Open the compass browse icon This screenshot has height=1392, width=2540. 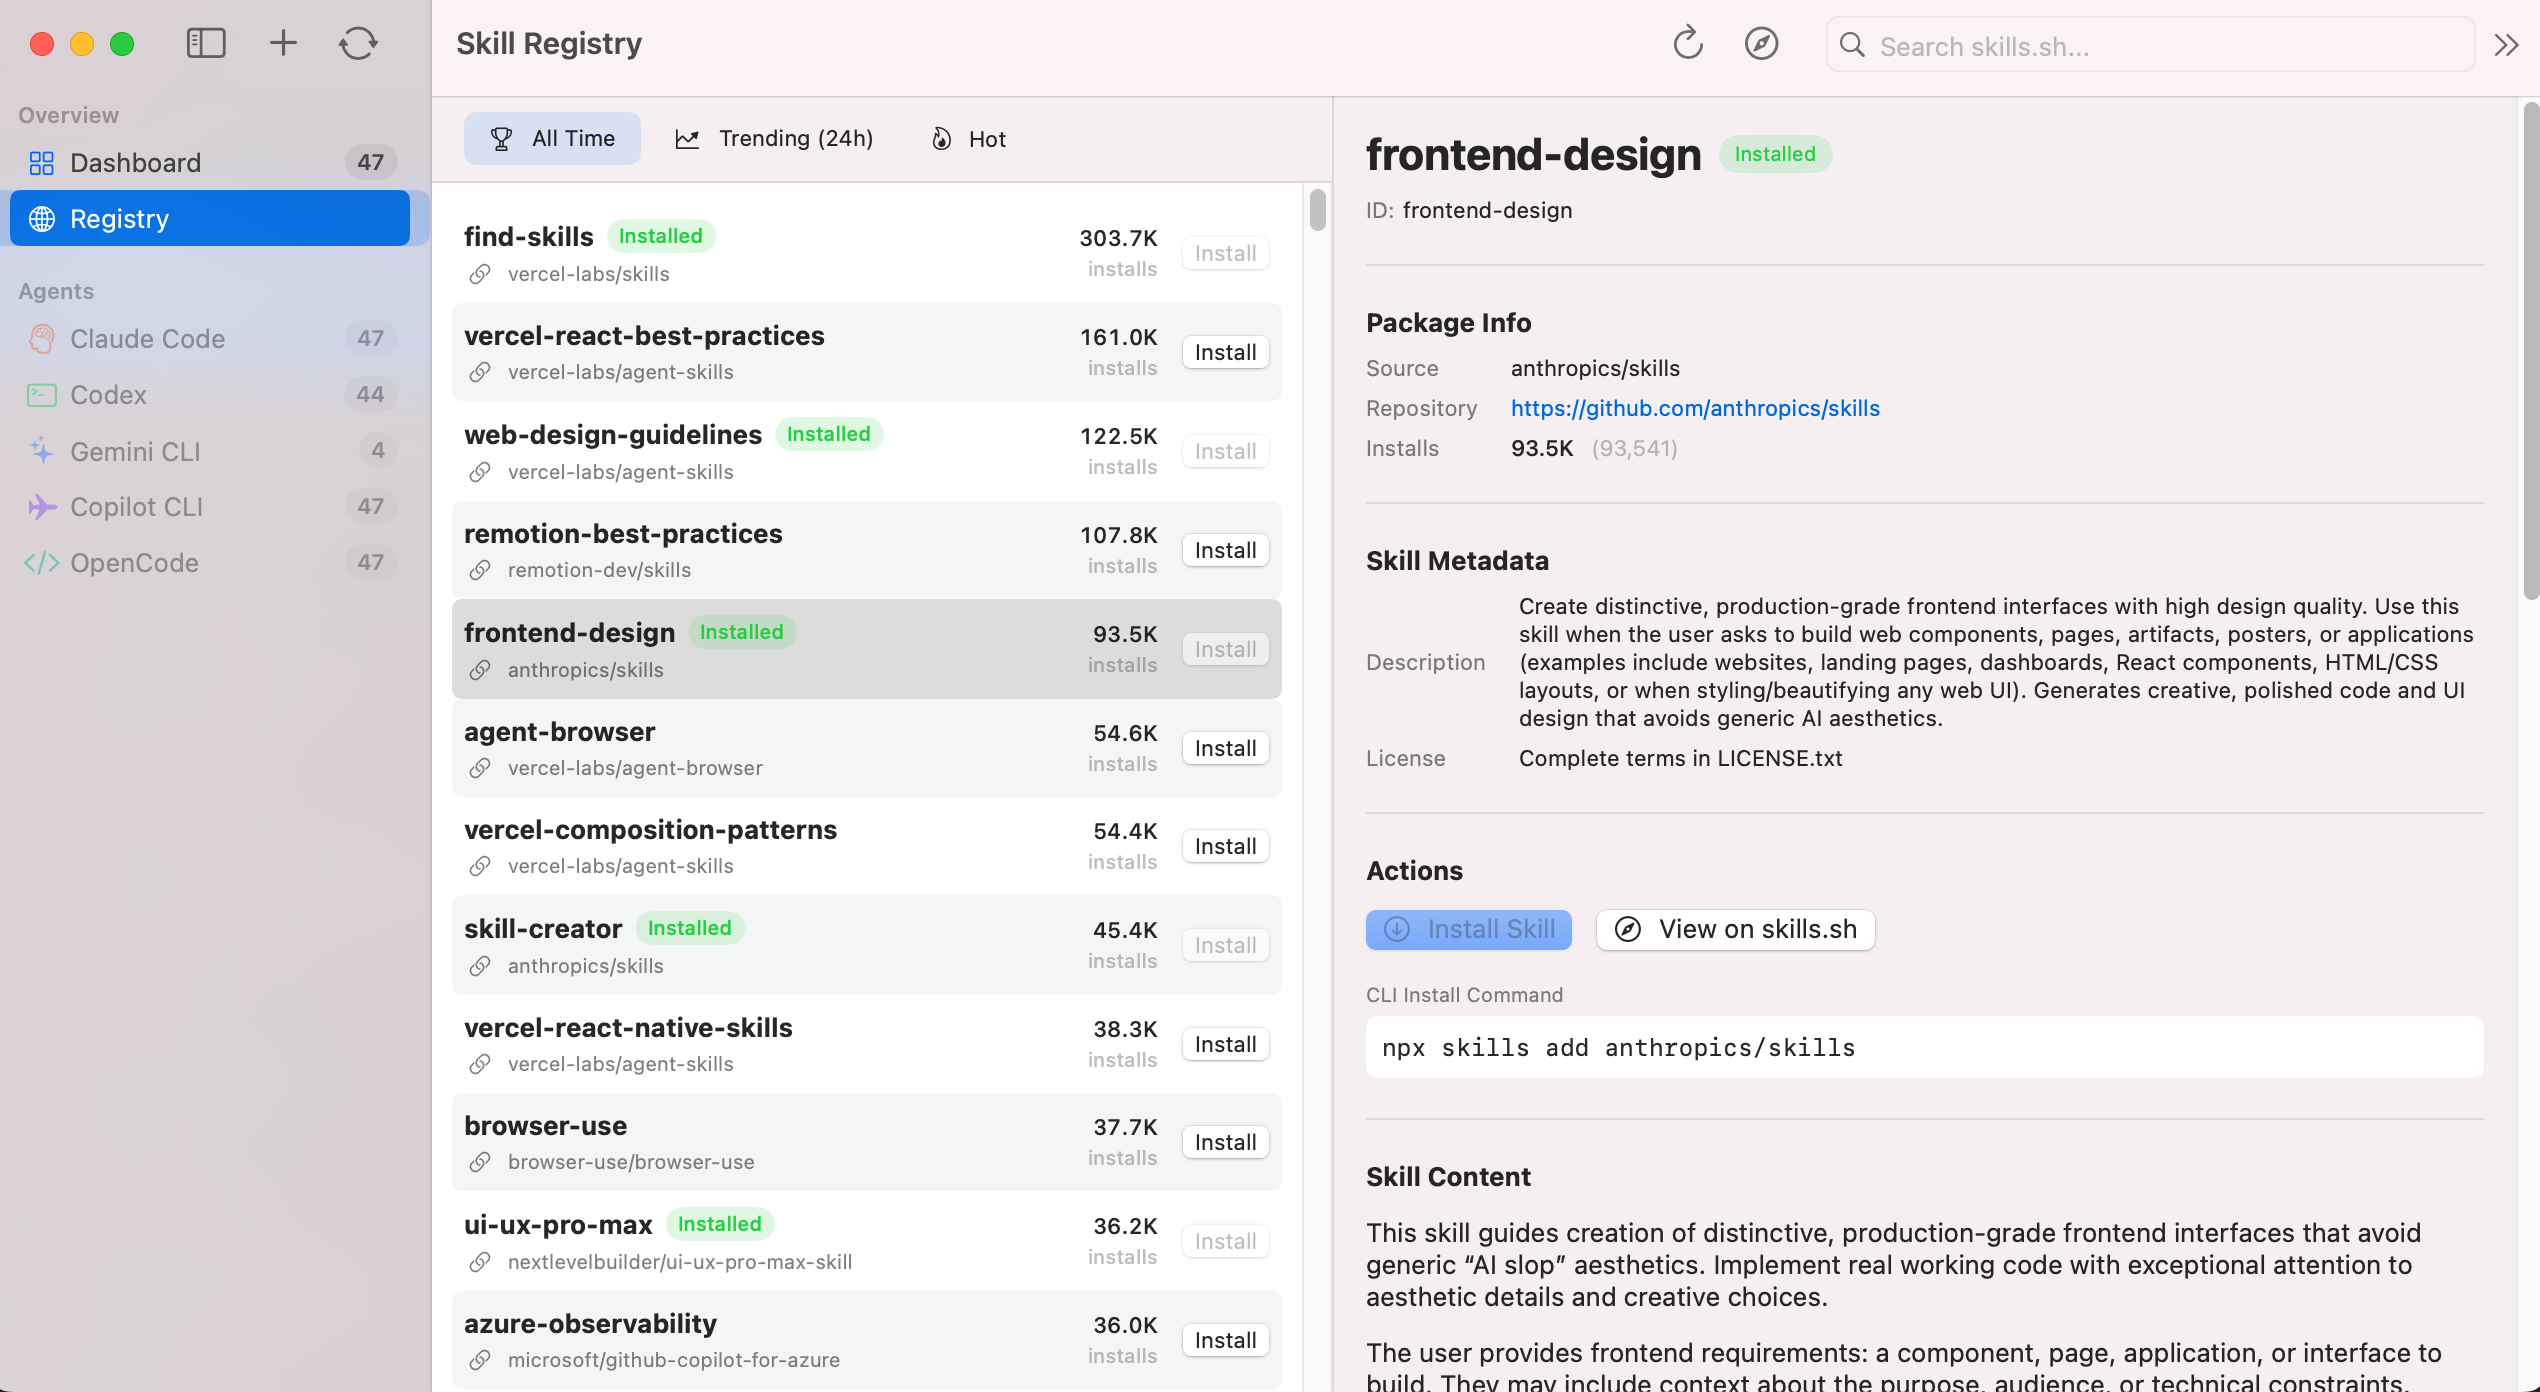click(1761, 43)
